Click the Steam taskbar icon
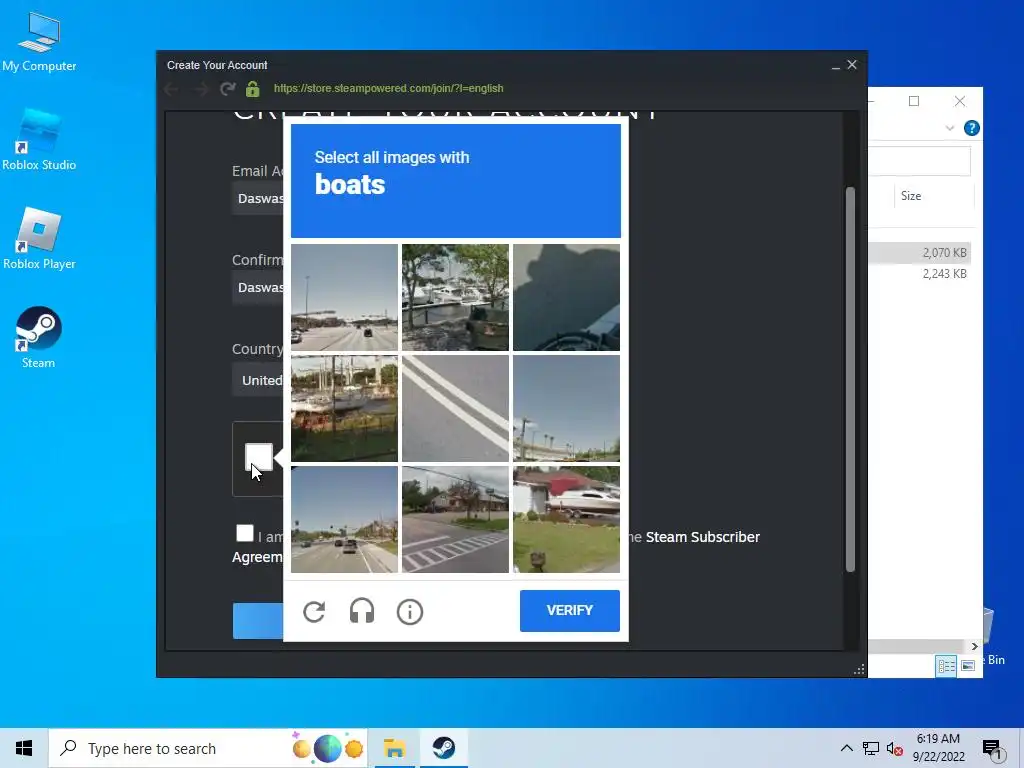This screenshot has height=768, width=1024. click(443, 748)
